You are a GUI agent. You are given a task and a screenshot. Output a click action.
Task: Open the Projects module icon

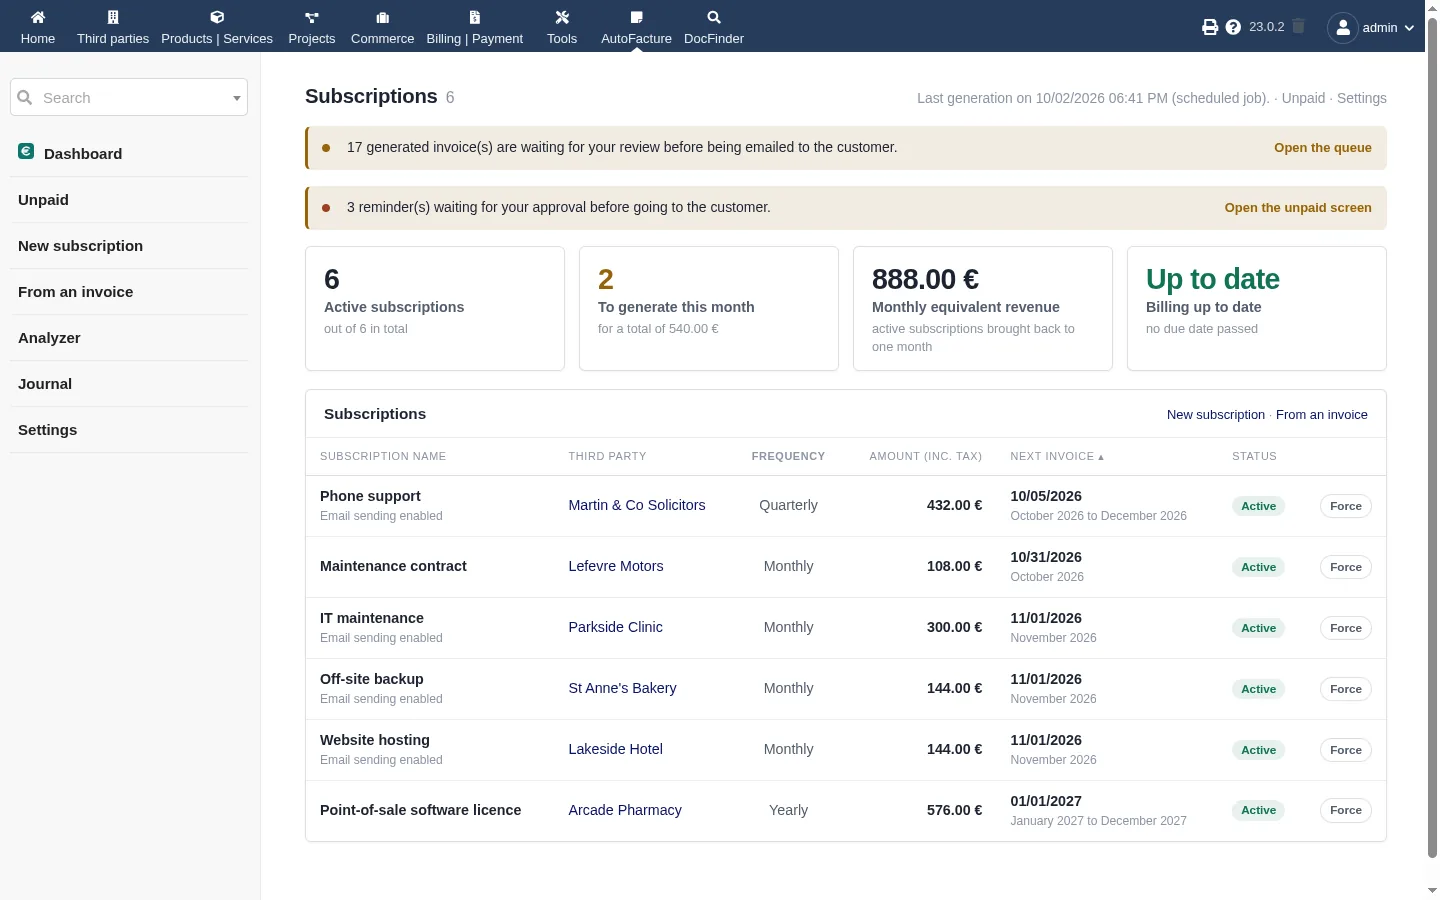pos(312,17)
